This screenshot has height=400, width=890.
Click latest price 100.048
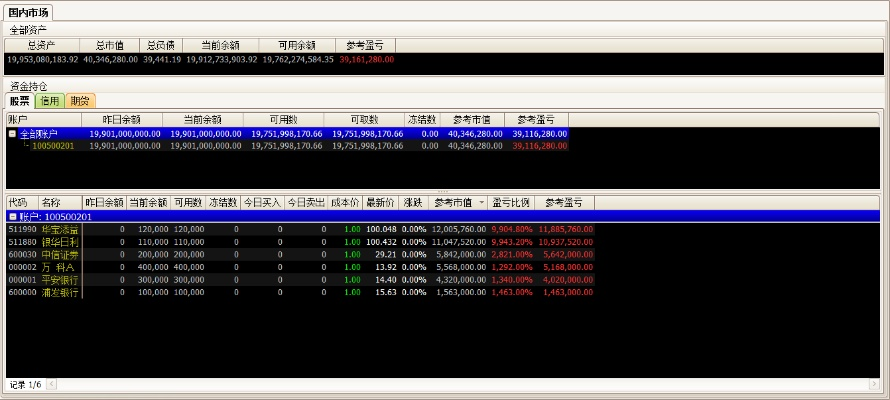click(x=381, y=229)
